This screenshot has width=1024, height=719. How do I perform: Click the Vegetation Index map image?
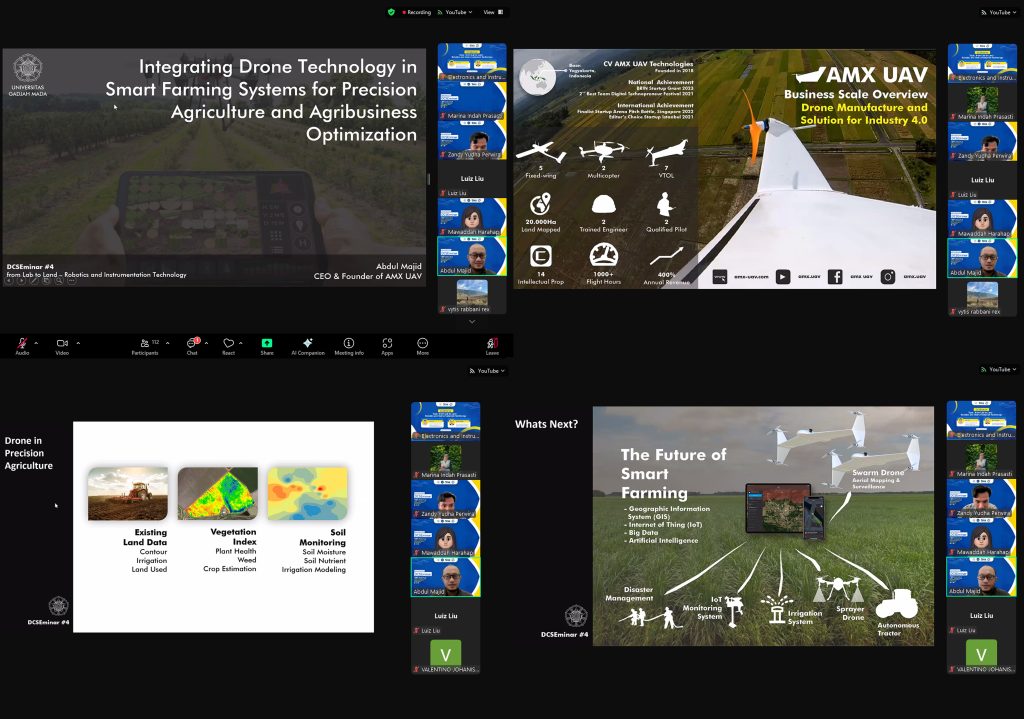217,493
